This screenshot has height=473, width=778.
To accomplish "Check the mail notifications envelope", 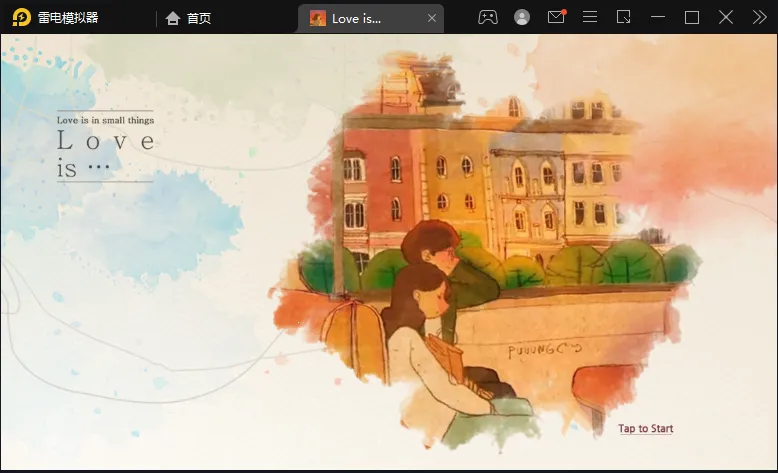I will tap(556, 17).
